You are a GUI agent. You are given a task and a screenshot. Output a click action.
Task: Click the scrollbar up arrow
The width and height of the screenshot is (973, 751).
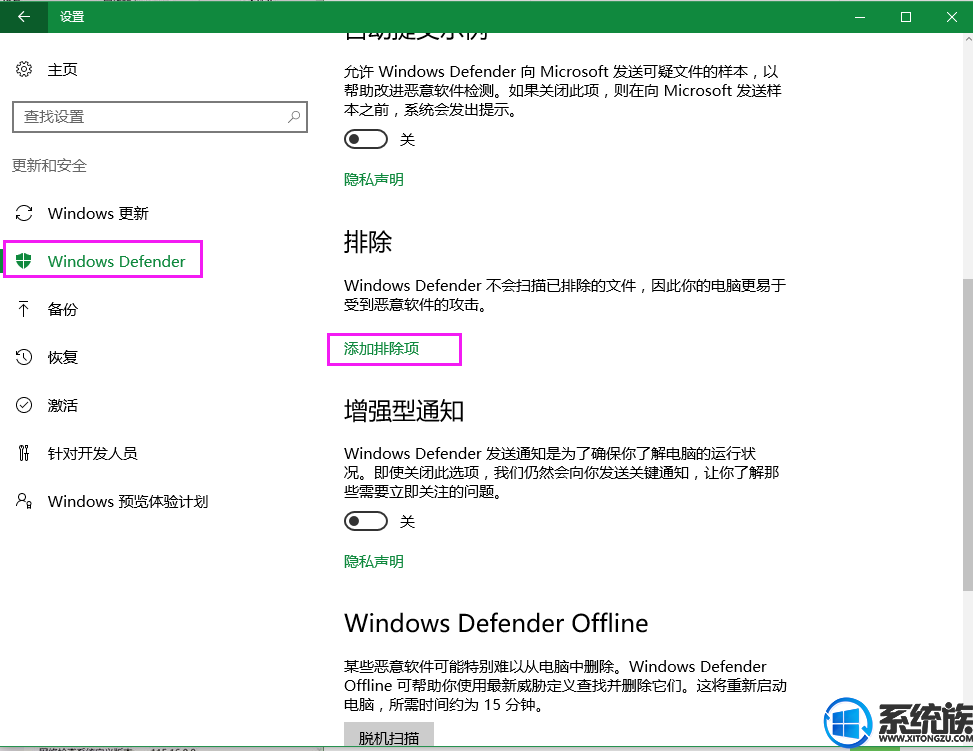click(967, 39)
